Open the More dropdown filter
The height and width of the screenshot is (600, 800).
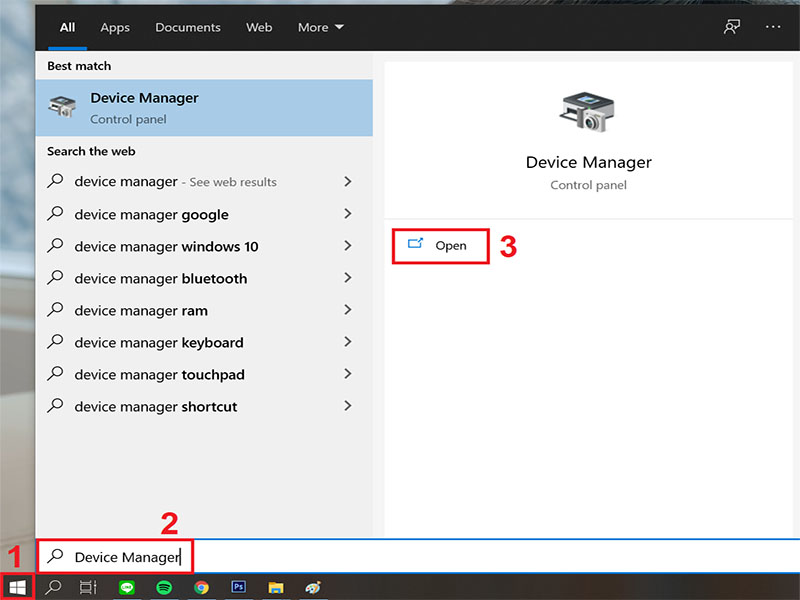320,27
